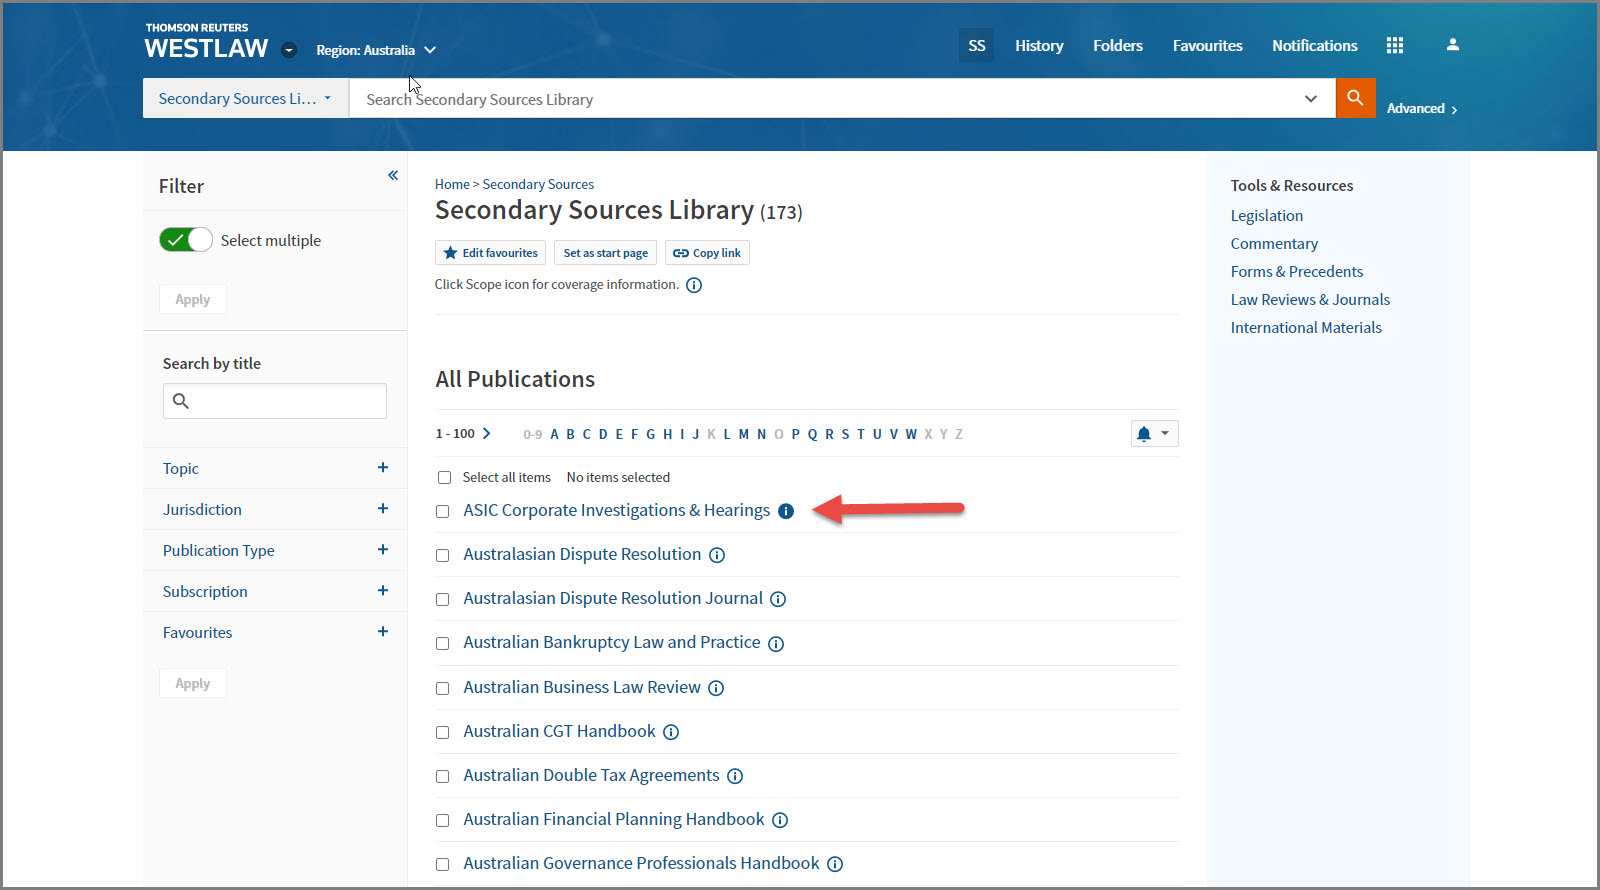Open scope info for Australian Business Law Review
The image size is (1600, 890).
click(716, 688)
